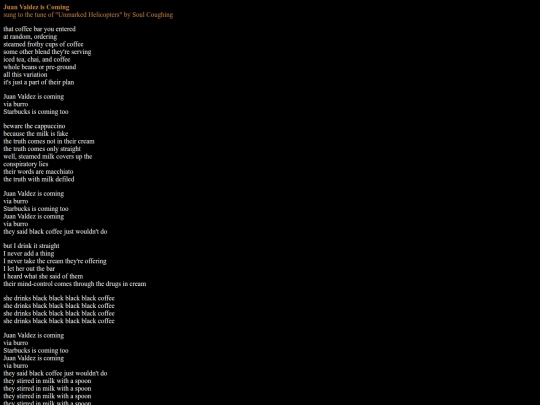Click the line "steamed frothy cups of coffee"

pos(43,44)
